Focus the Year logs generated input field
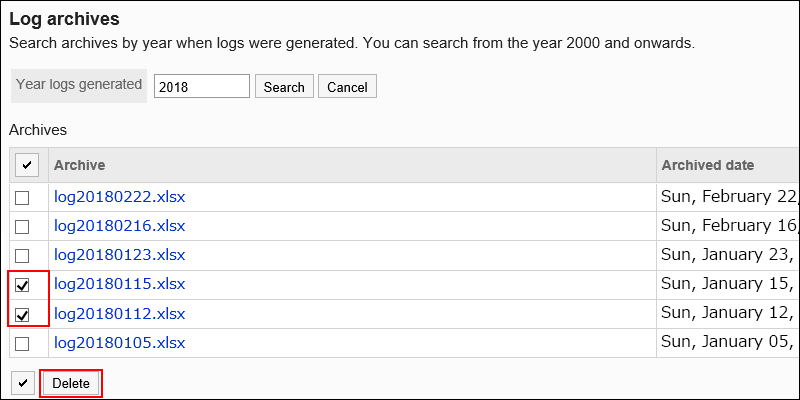Image resolution: width=800 pixels, height=400 pixels. [202, 86]
